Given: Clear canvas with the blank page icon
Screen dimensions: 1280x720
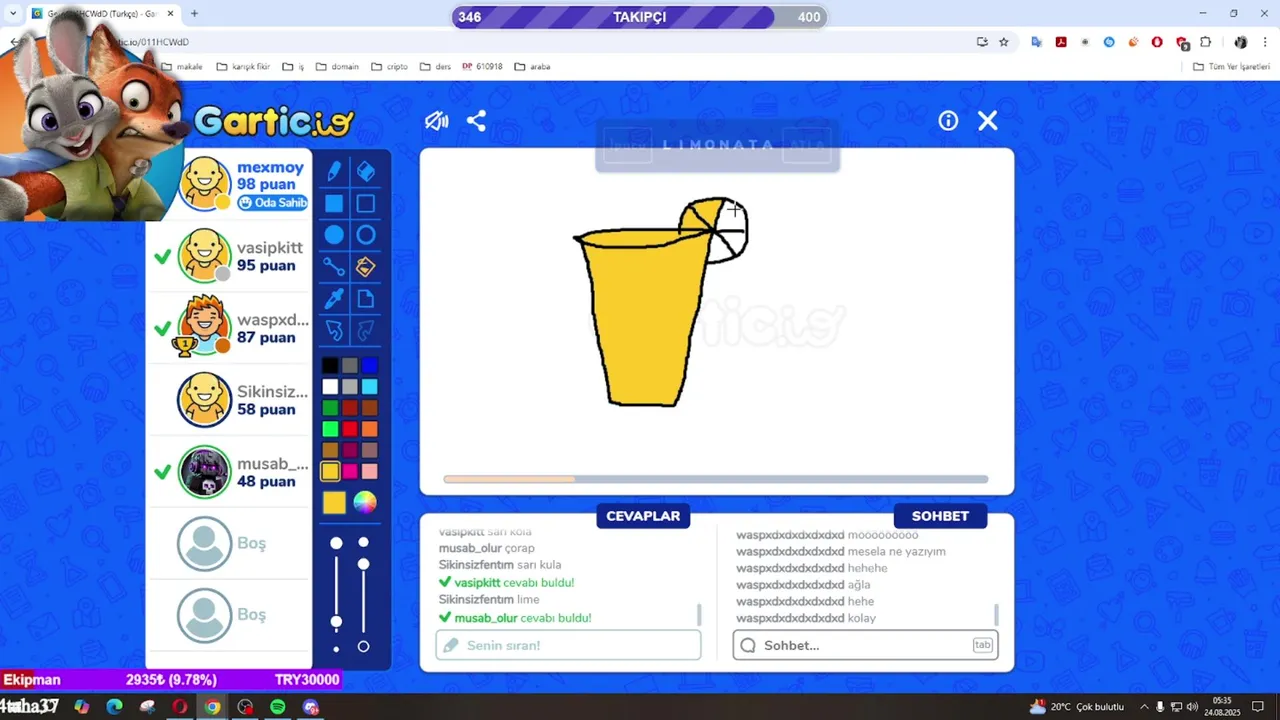Looking at the screenshot, I should pyautogui.click(x=366, y=299).
